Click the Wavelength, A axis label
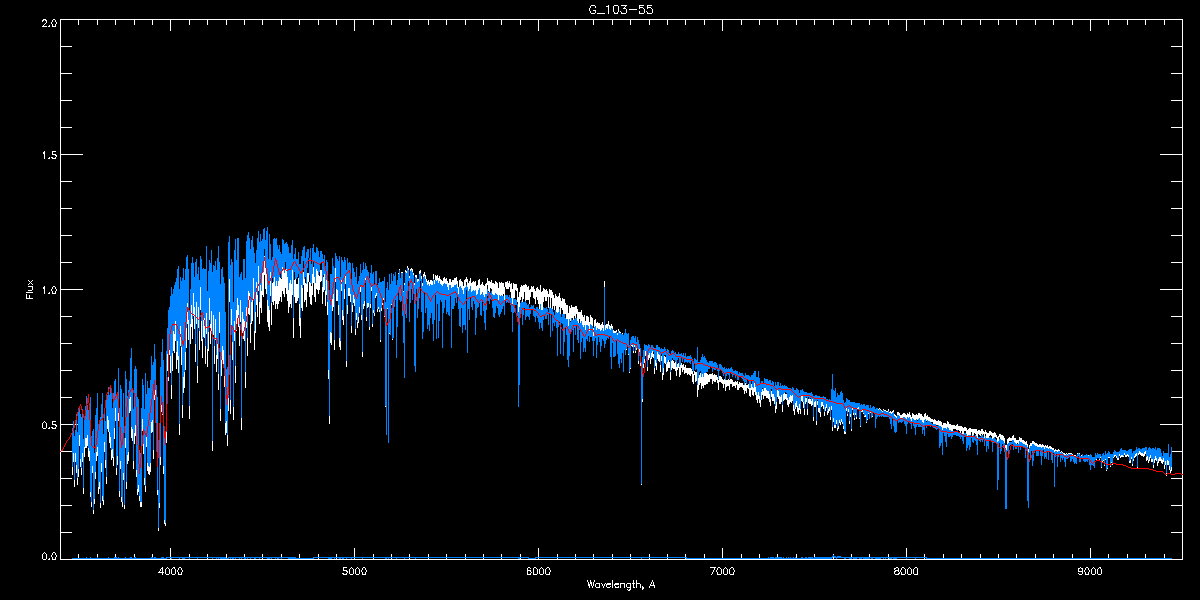 pyautogui.click(x=621, y=584)
